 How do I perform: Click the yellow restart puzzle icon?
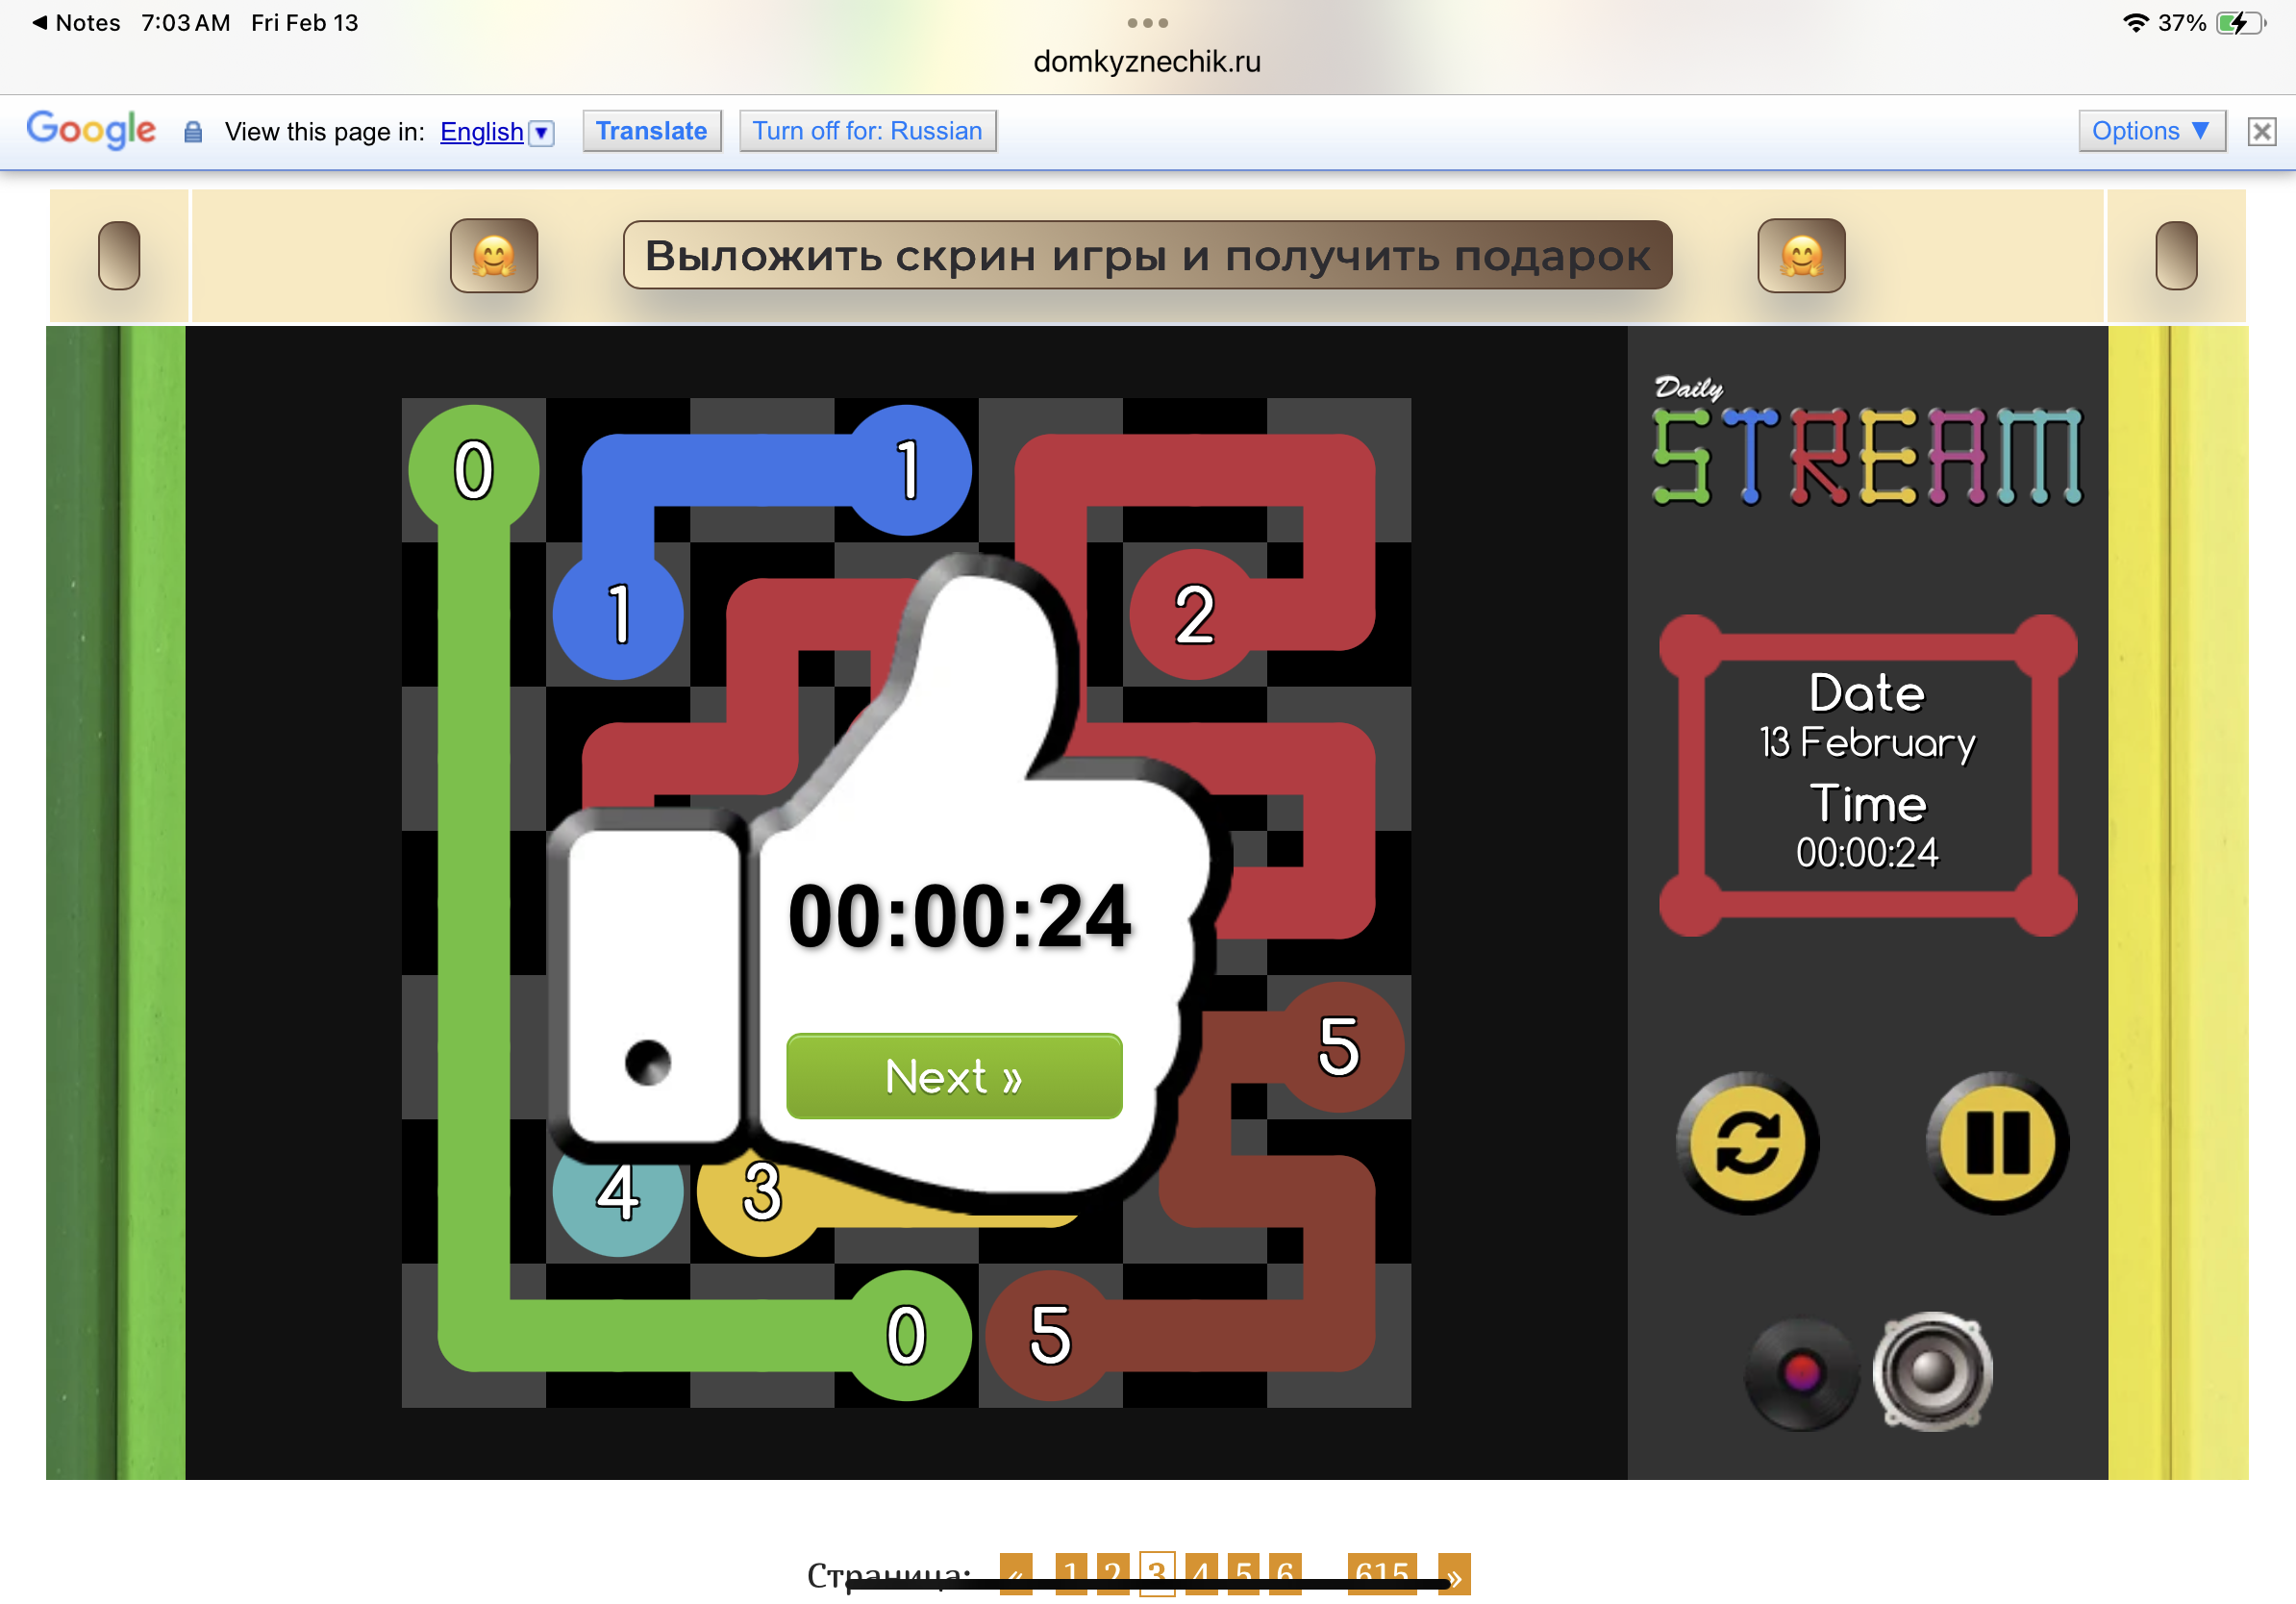point(1746,1142)
